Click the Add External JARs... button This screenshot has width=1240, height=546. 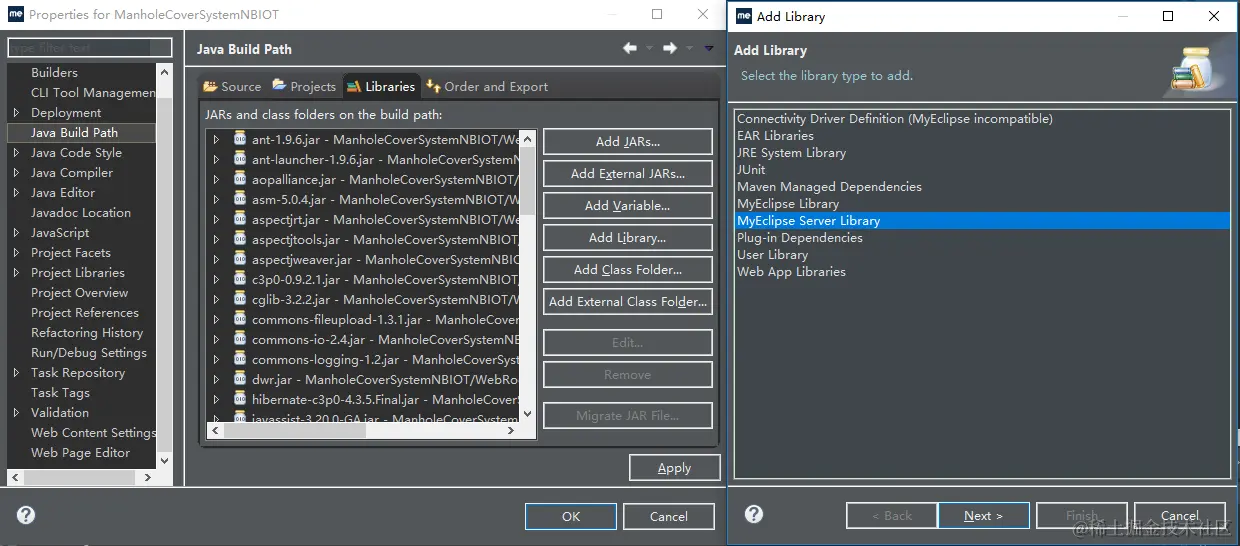point(628,174)
